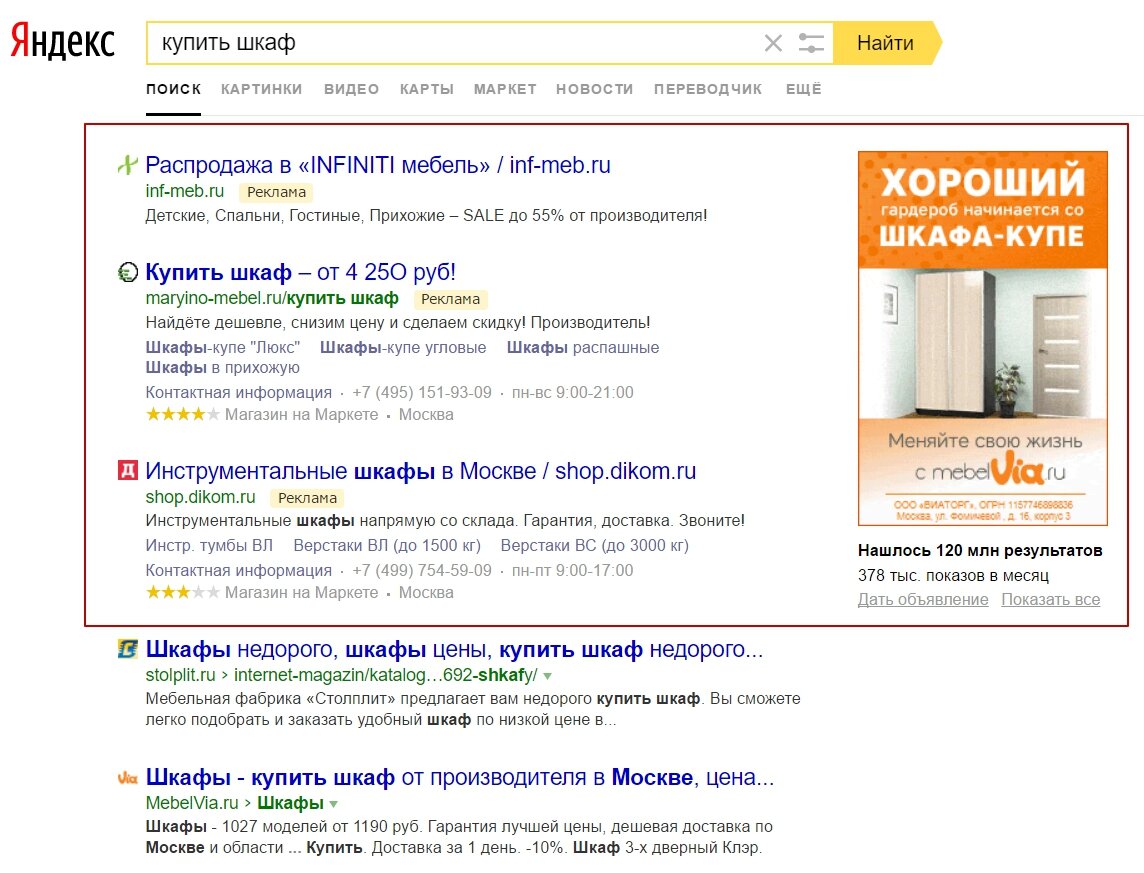Open Шкафы - купить шкаф от производителя result

click(460, 777)
